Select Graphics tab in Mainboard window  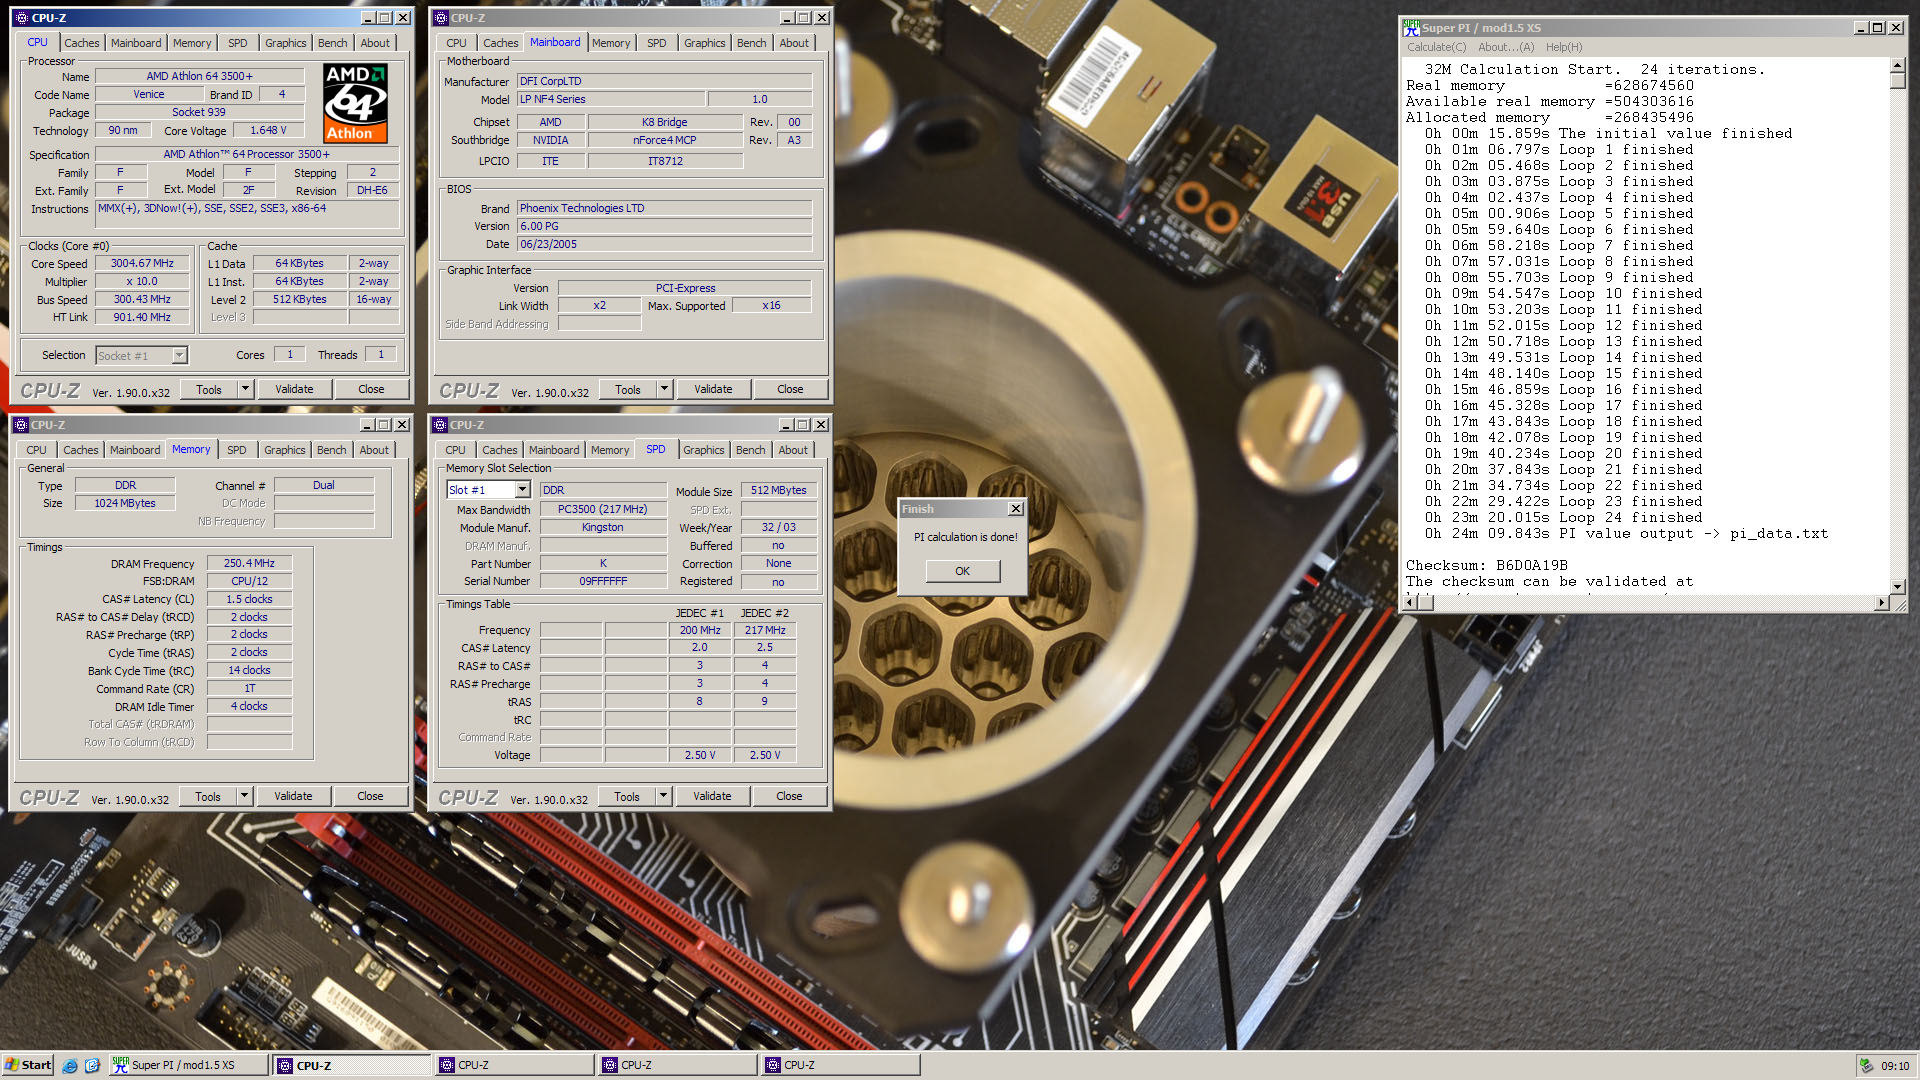pos(705,43)
